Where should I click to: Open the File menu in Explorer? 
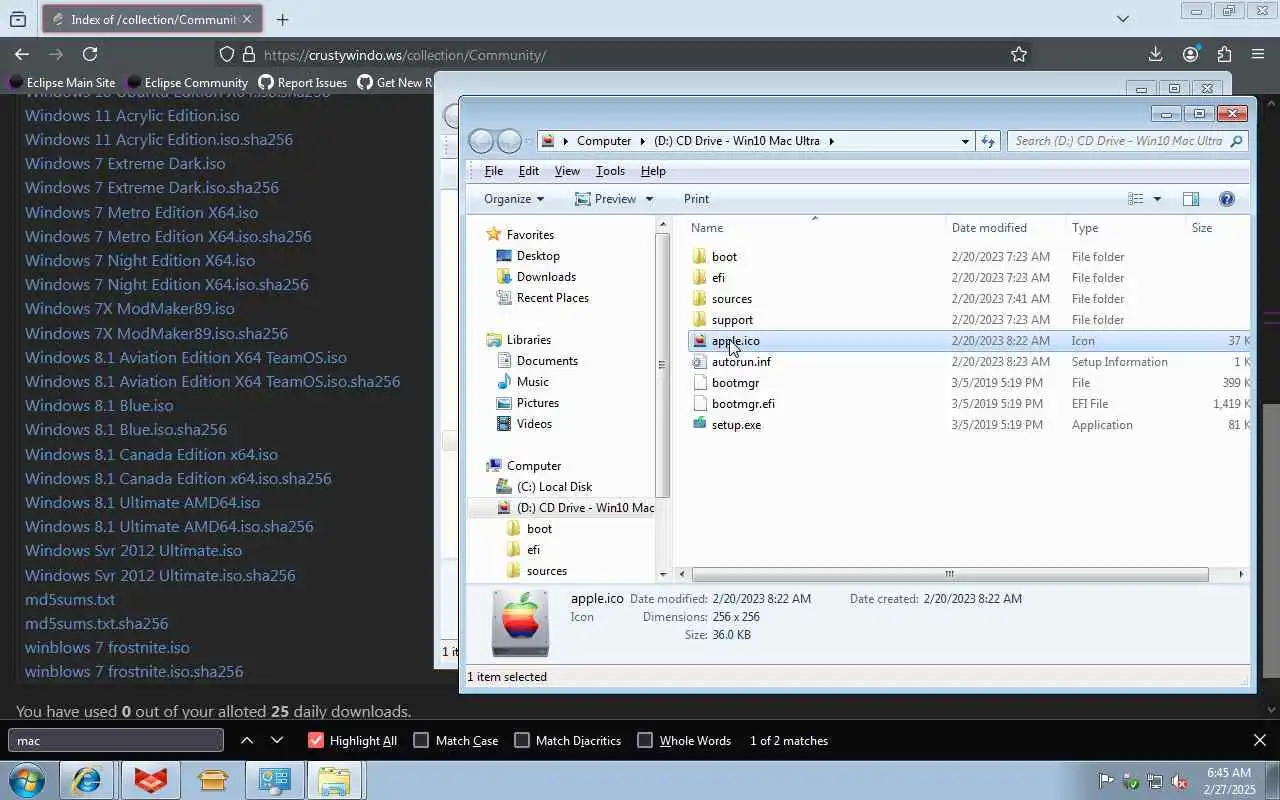[493, 171]
